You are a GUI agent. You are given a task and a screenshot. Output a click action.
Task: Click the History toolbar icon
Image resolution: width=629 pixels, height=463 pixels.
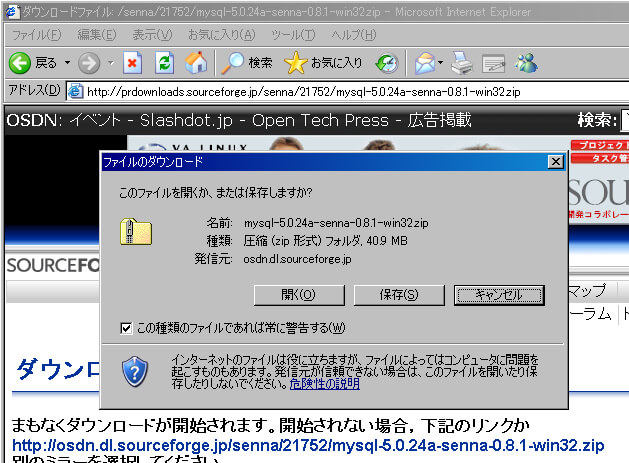pyautogui.click(x=387, y=63)
